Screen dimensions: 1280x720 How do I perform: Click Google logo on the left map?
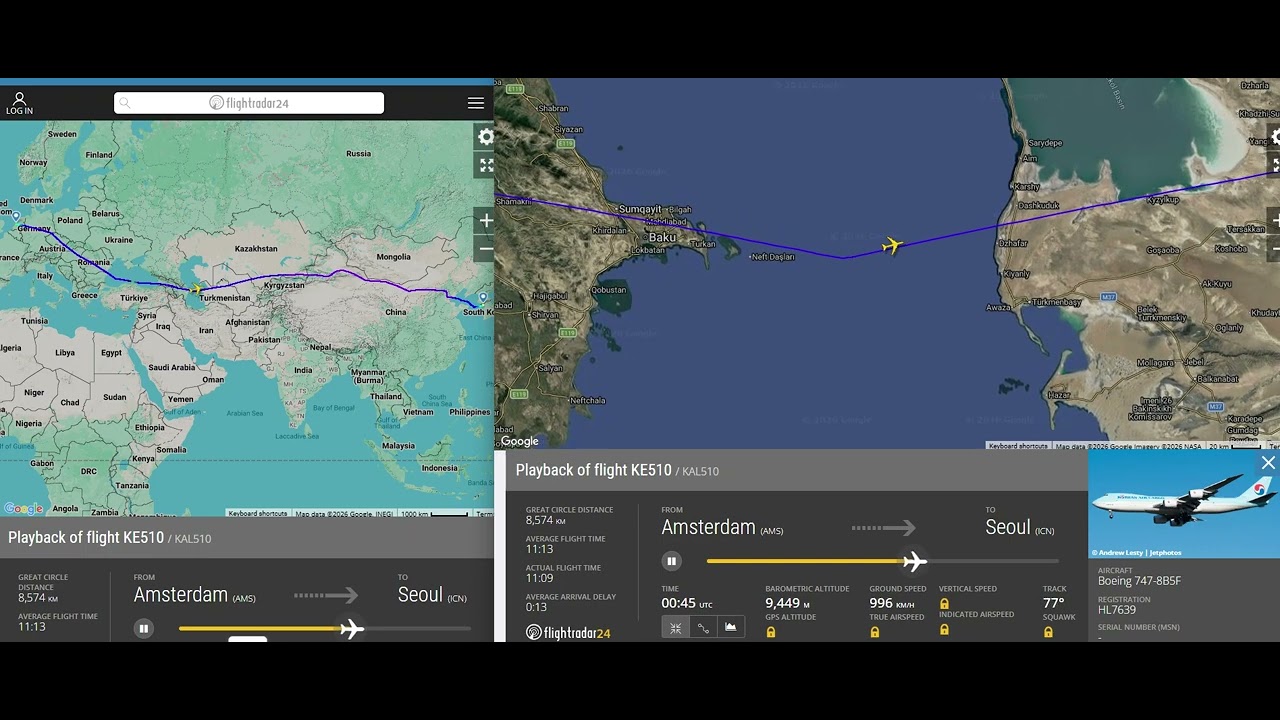[x=23, y=509]
